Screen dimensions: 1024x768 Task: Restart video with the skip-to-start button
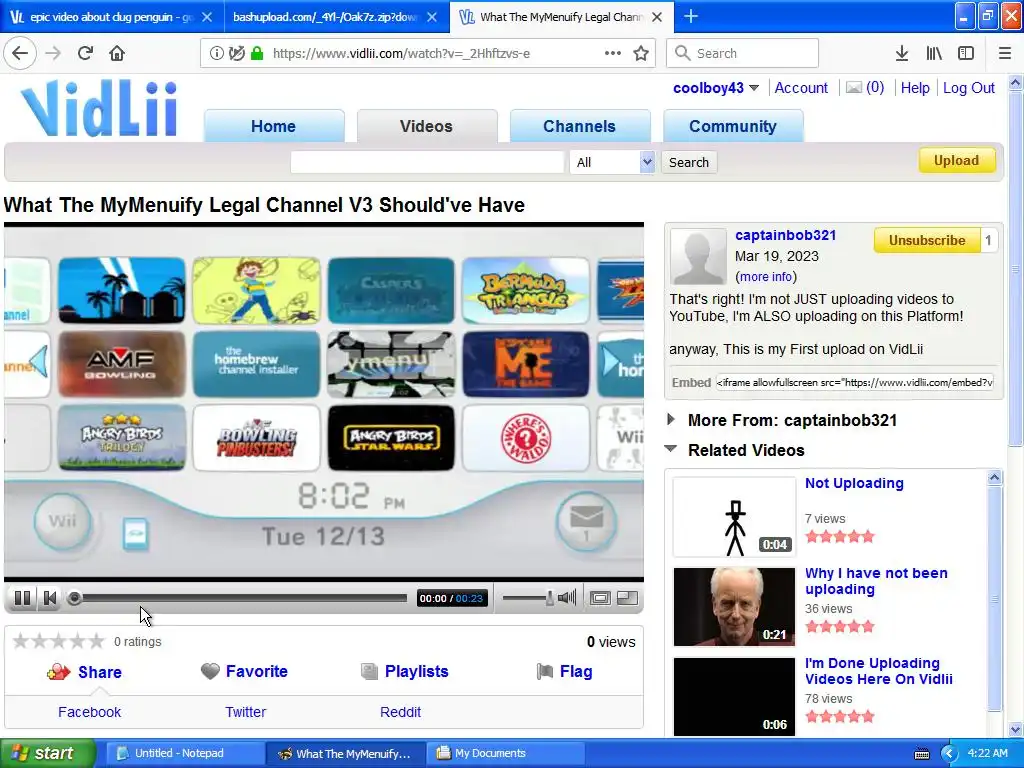coord(50,598)
